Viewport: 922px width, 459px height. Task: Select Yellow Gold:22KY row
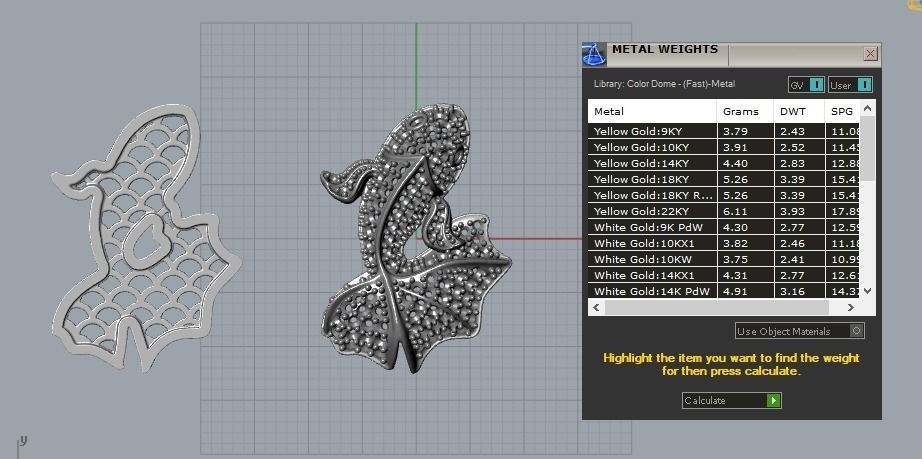pyautogui.click(x=724, y=211)
